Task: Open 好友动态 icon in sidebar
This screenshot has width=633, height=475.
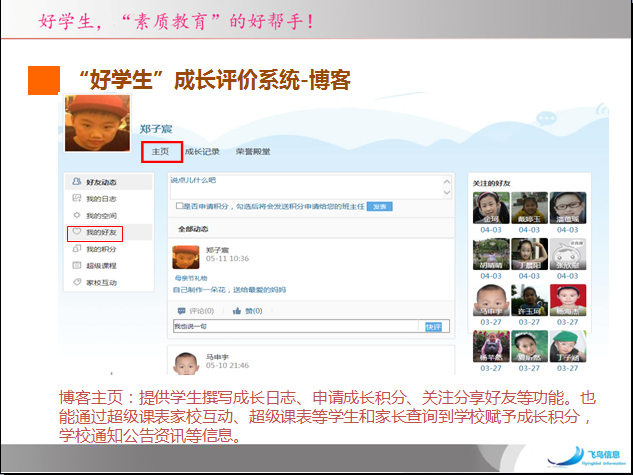Action: click(x=76, y=182)
